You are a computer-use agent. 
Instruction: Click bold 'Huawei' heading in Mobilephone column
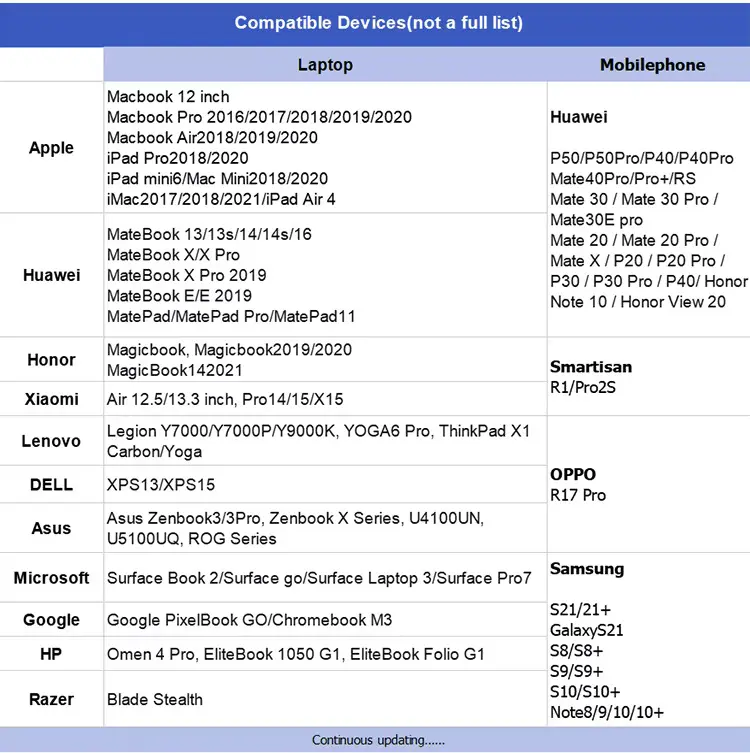(579, 117)
